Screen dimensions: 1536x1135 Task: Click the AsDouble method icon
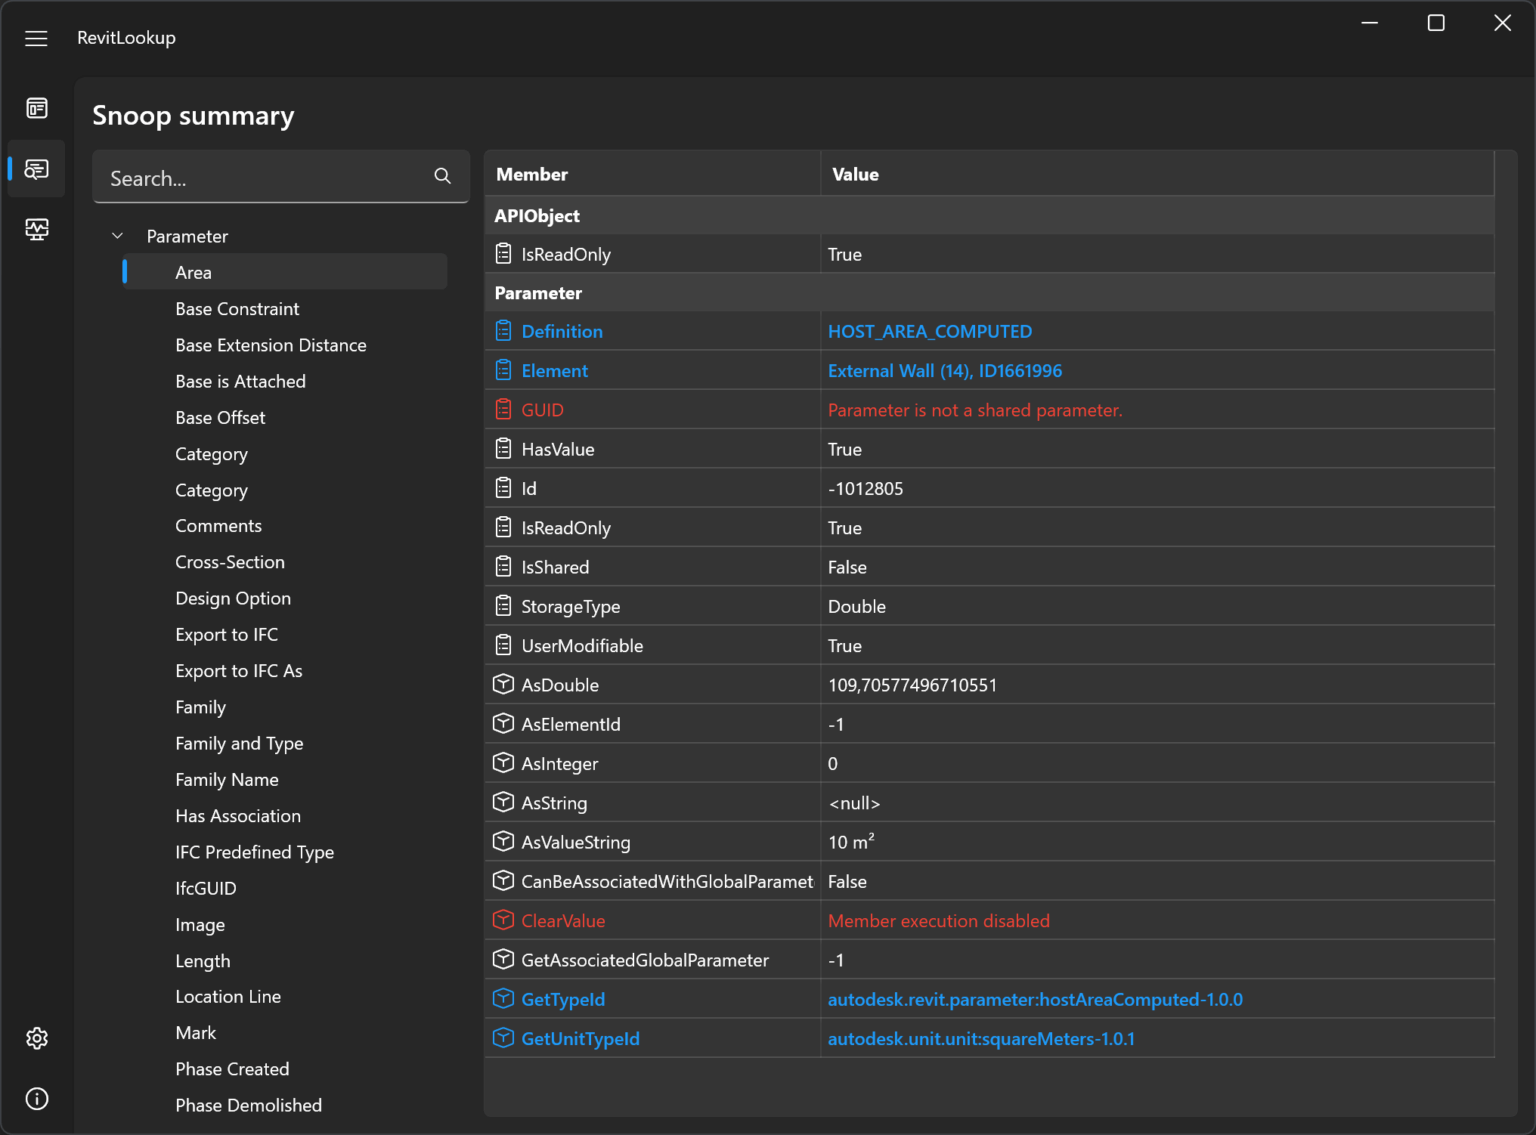(x=504, y=684)
